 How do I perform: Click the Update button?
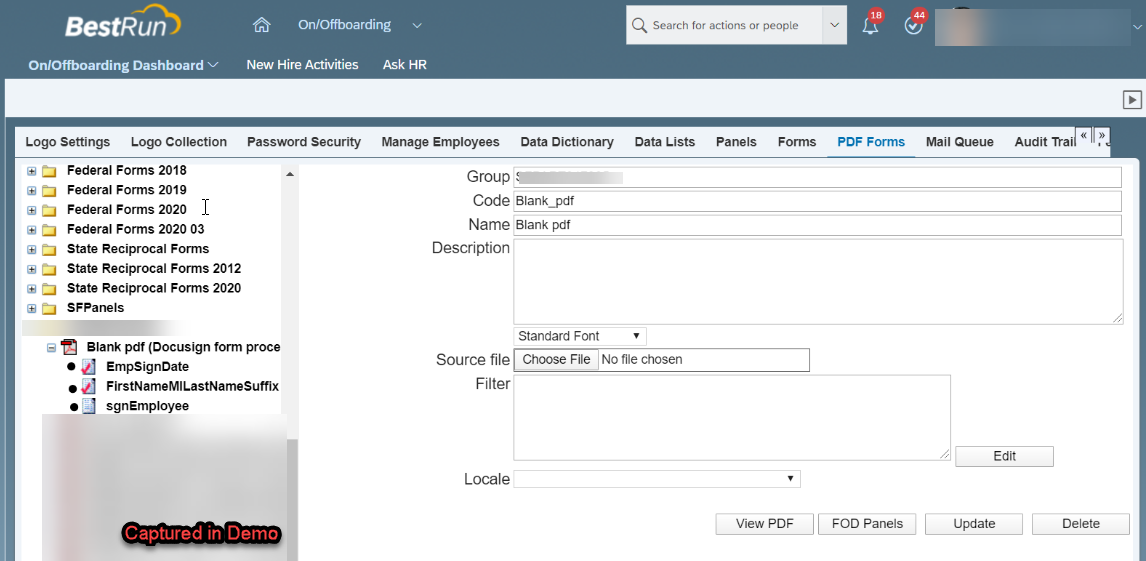(x=974, y=524)
